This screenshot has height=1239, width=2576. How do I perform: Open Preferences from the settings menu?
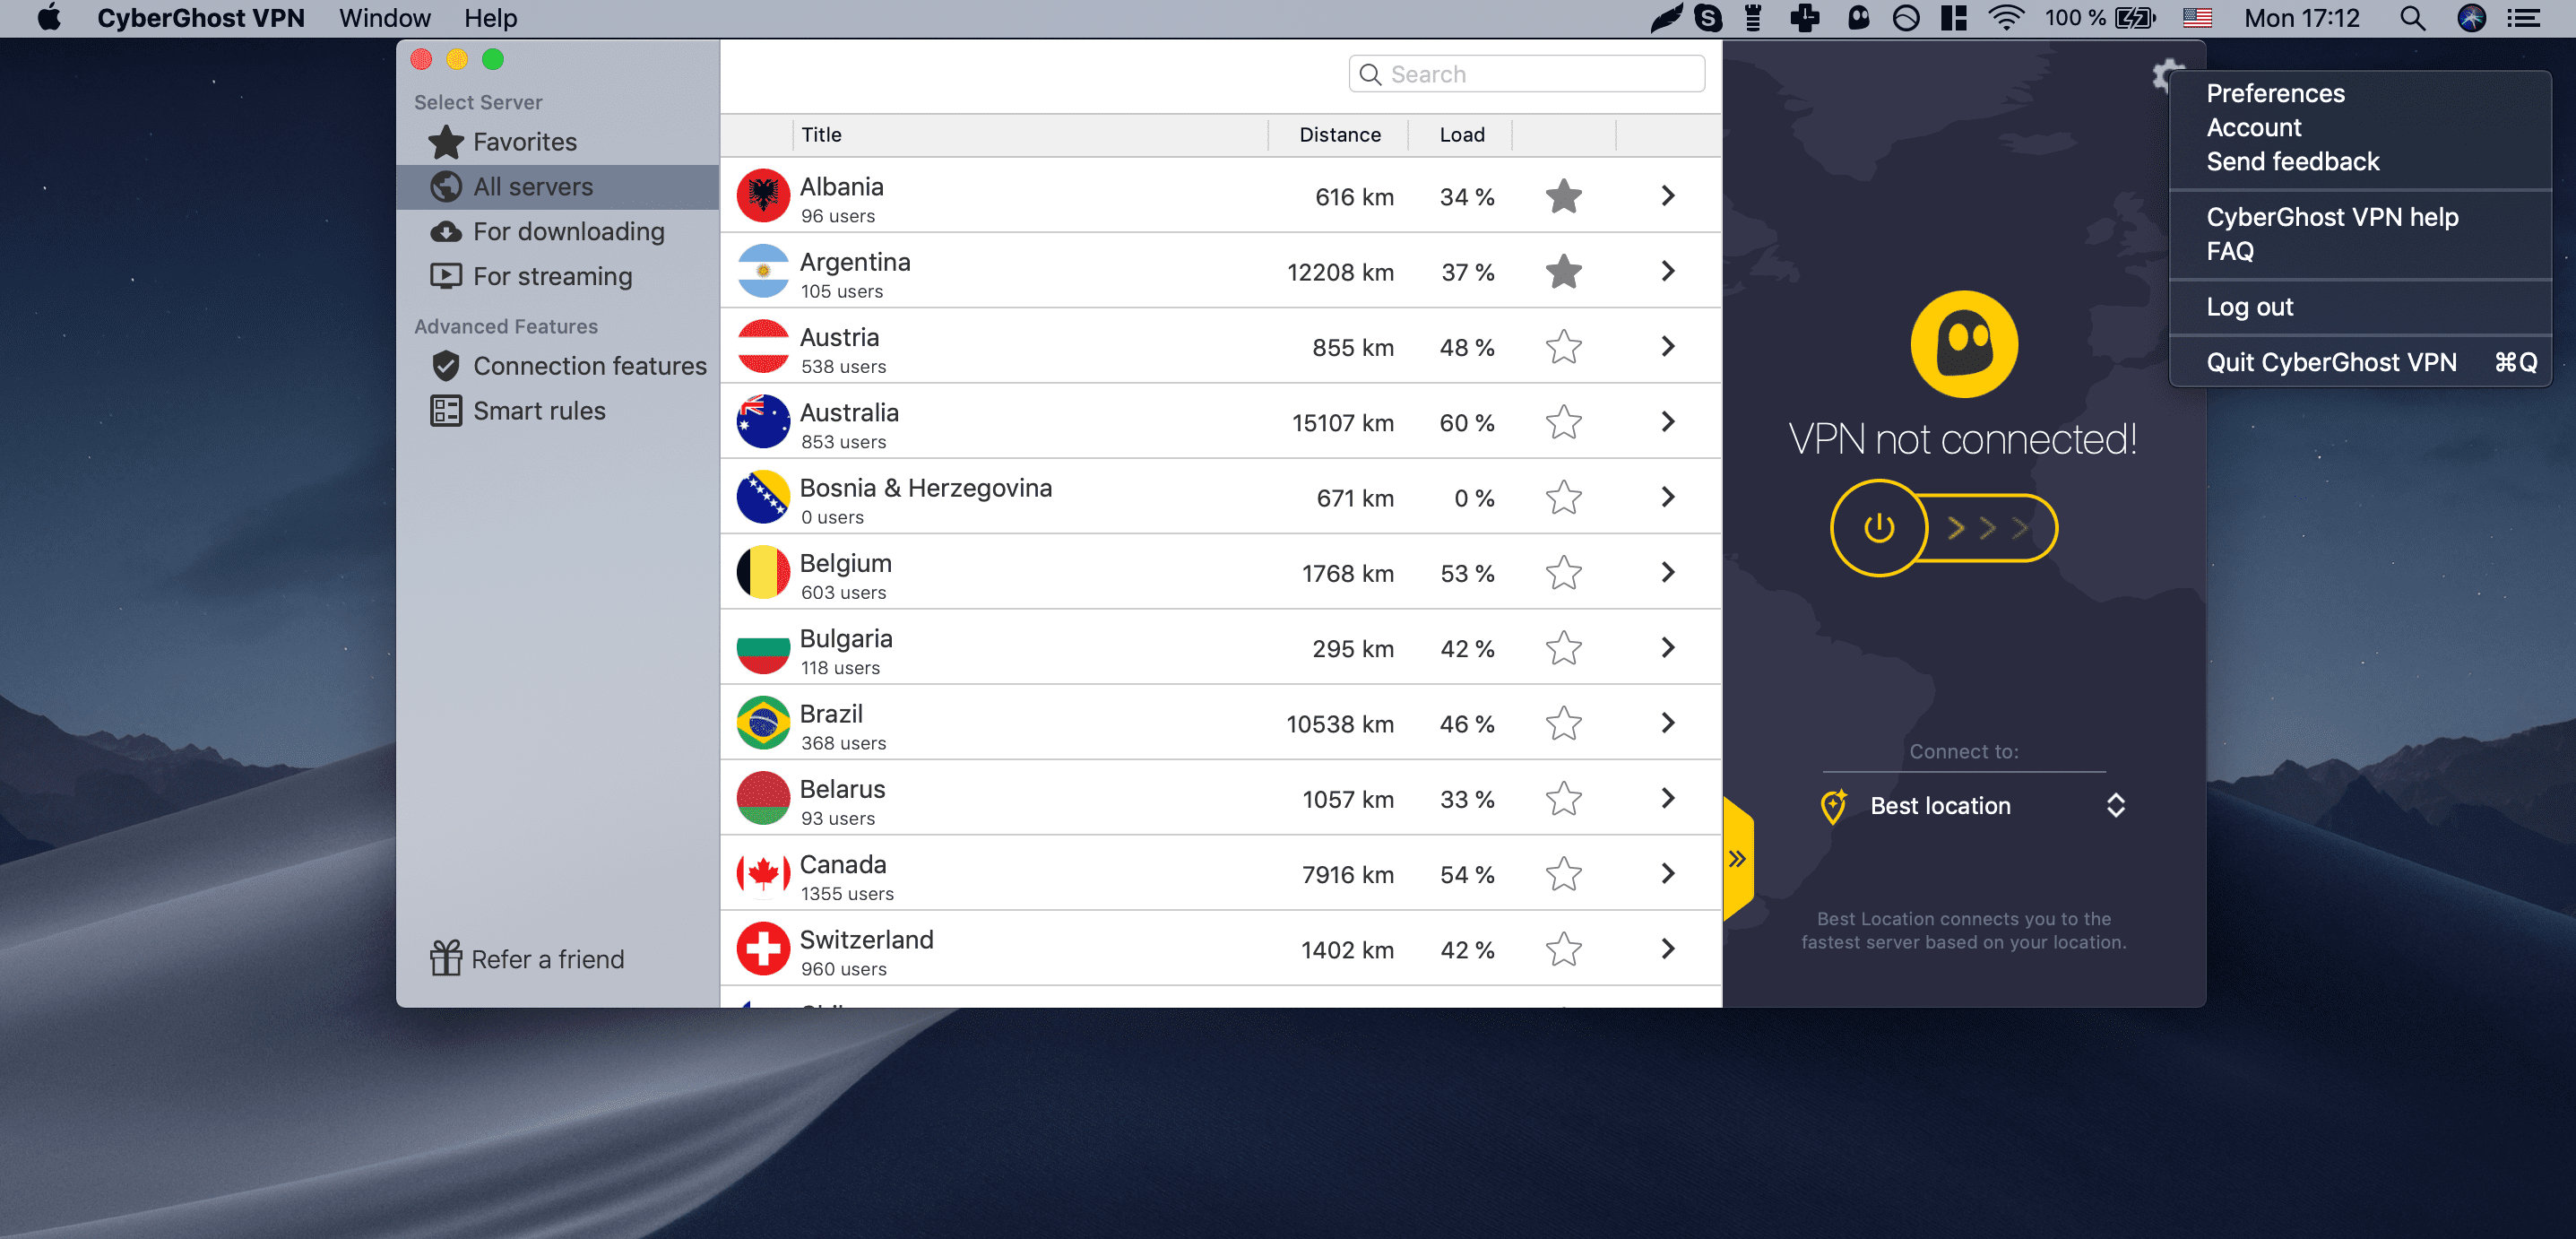[x=2275, y=93]
